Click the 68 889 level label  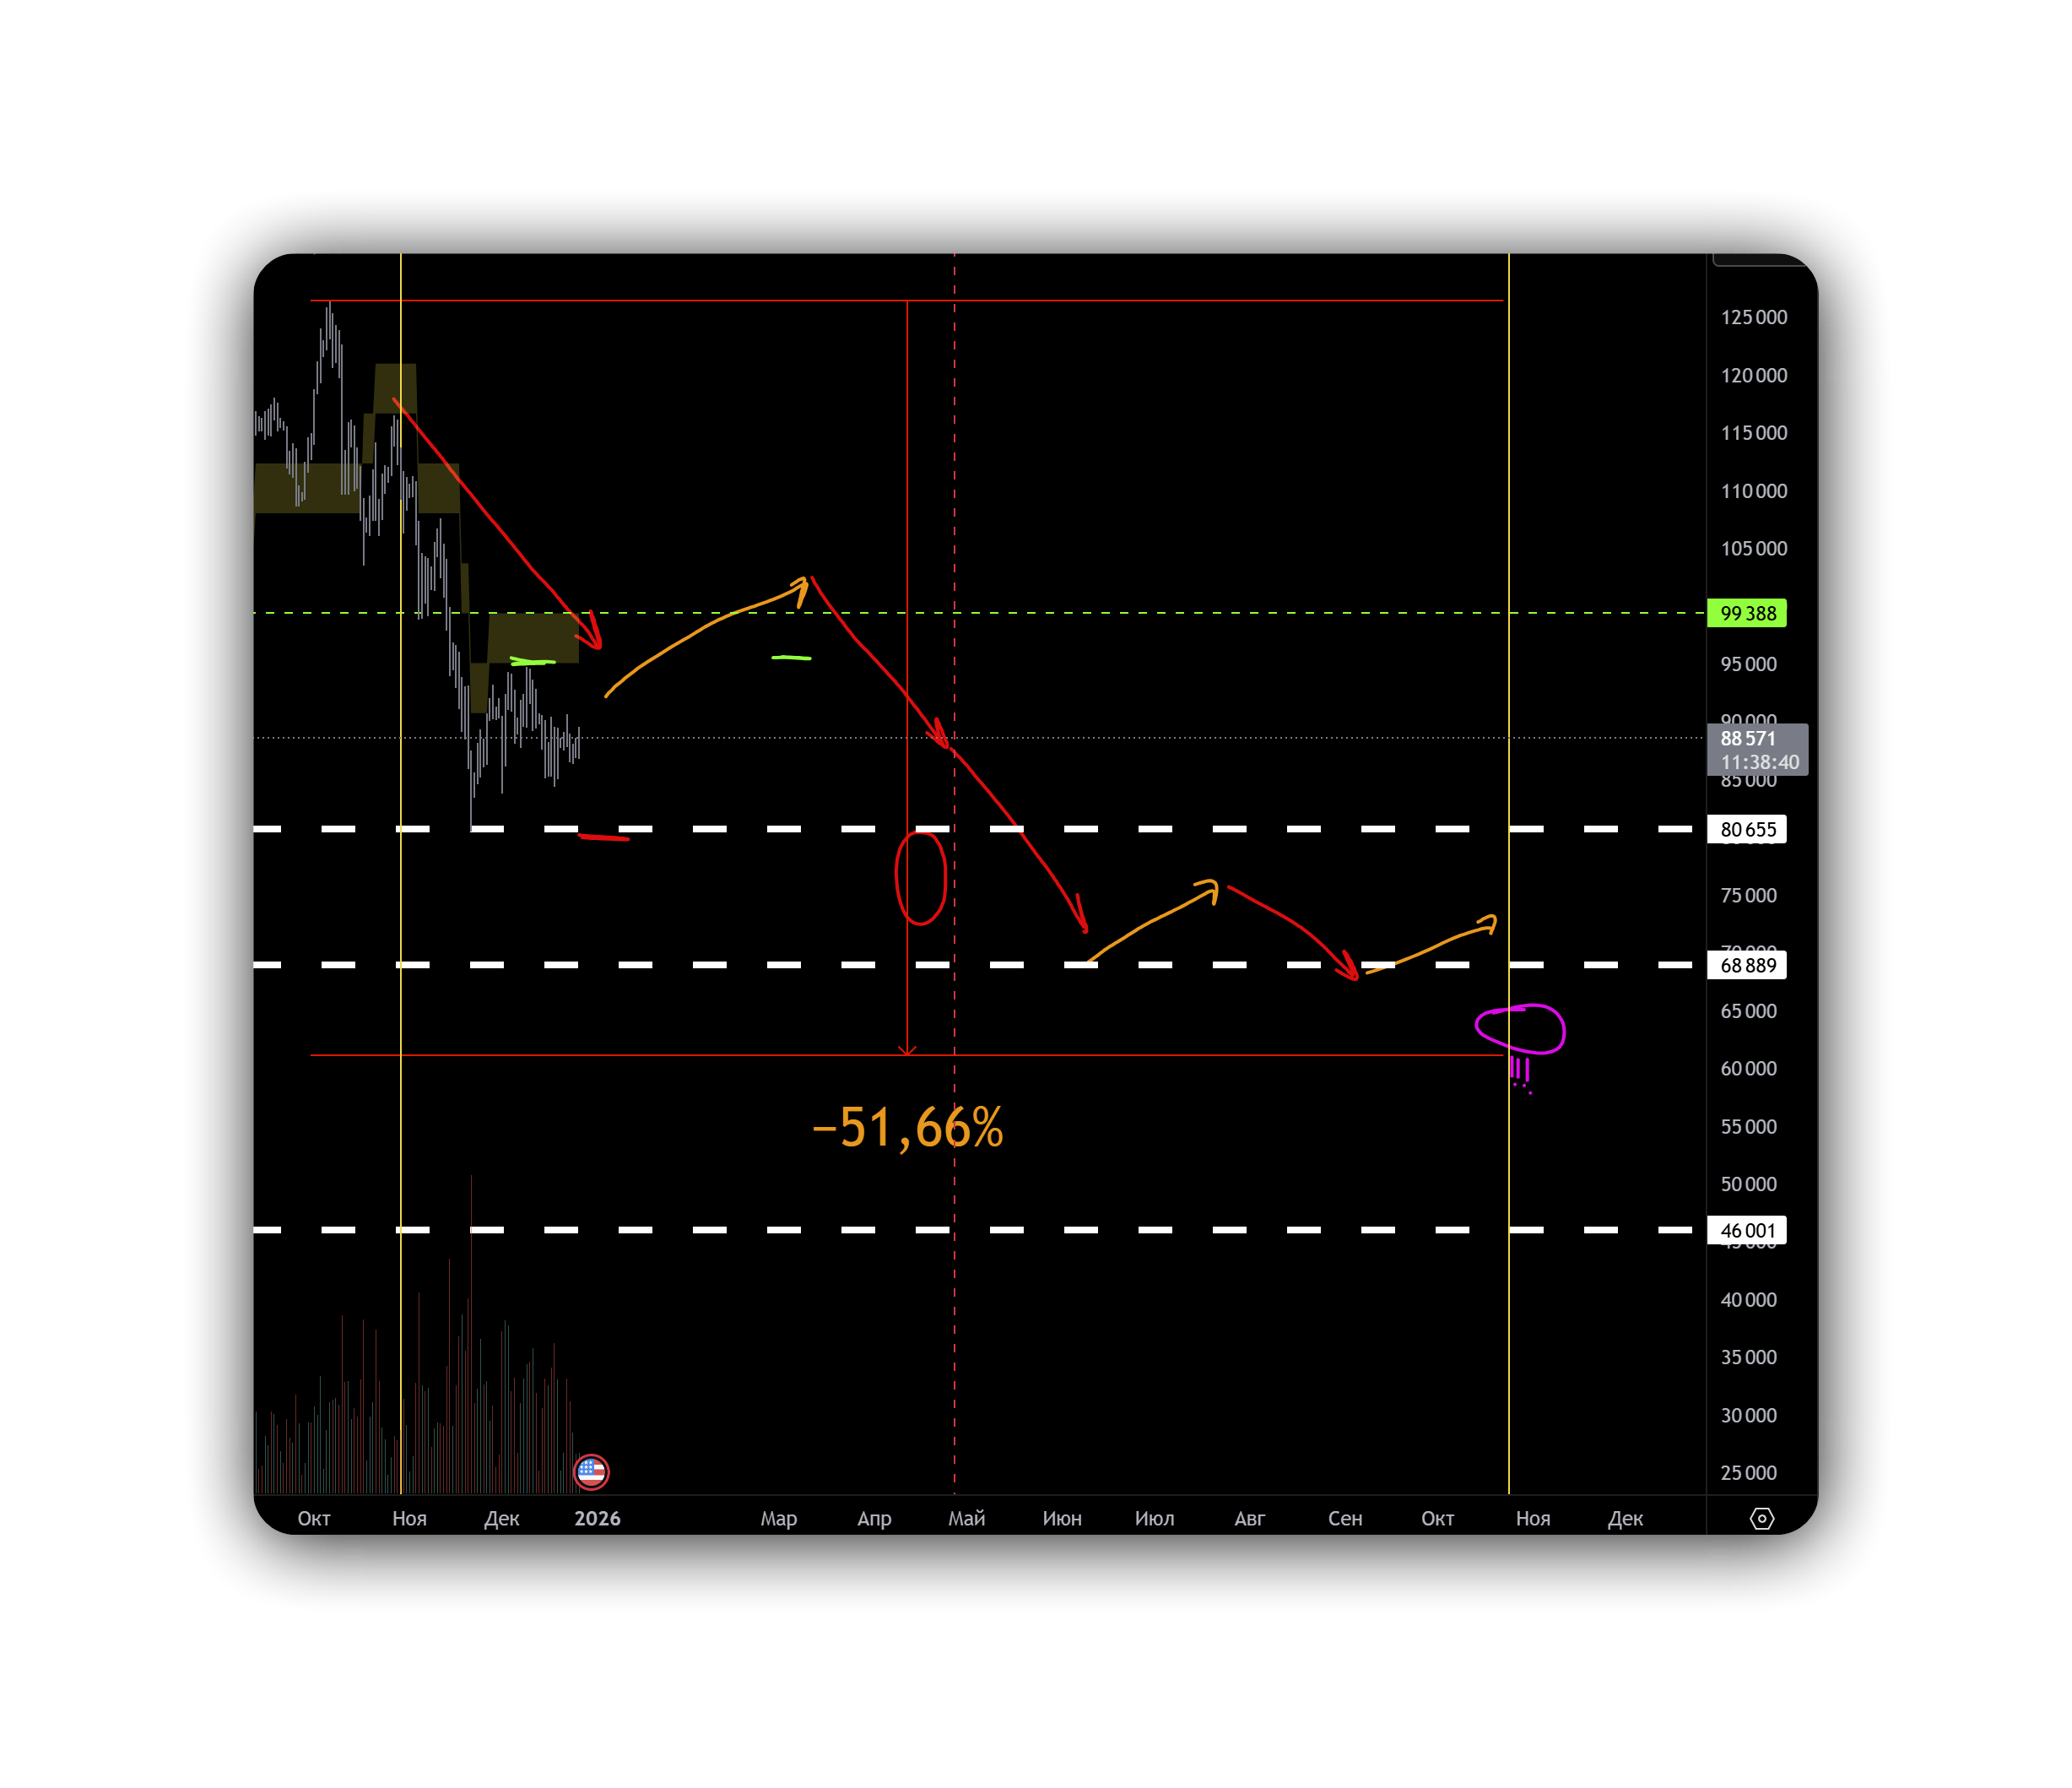1746,965
